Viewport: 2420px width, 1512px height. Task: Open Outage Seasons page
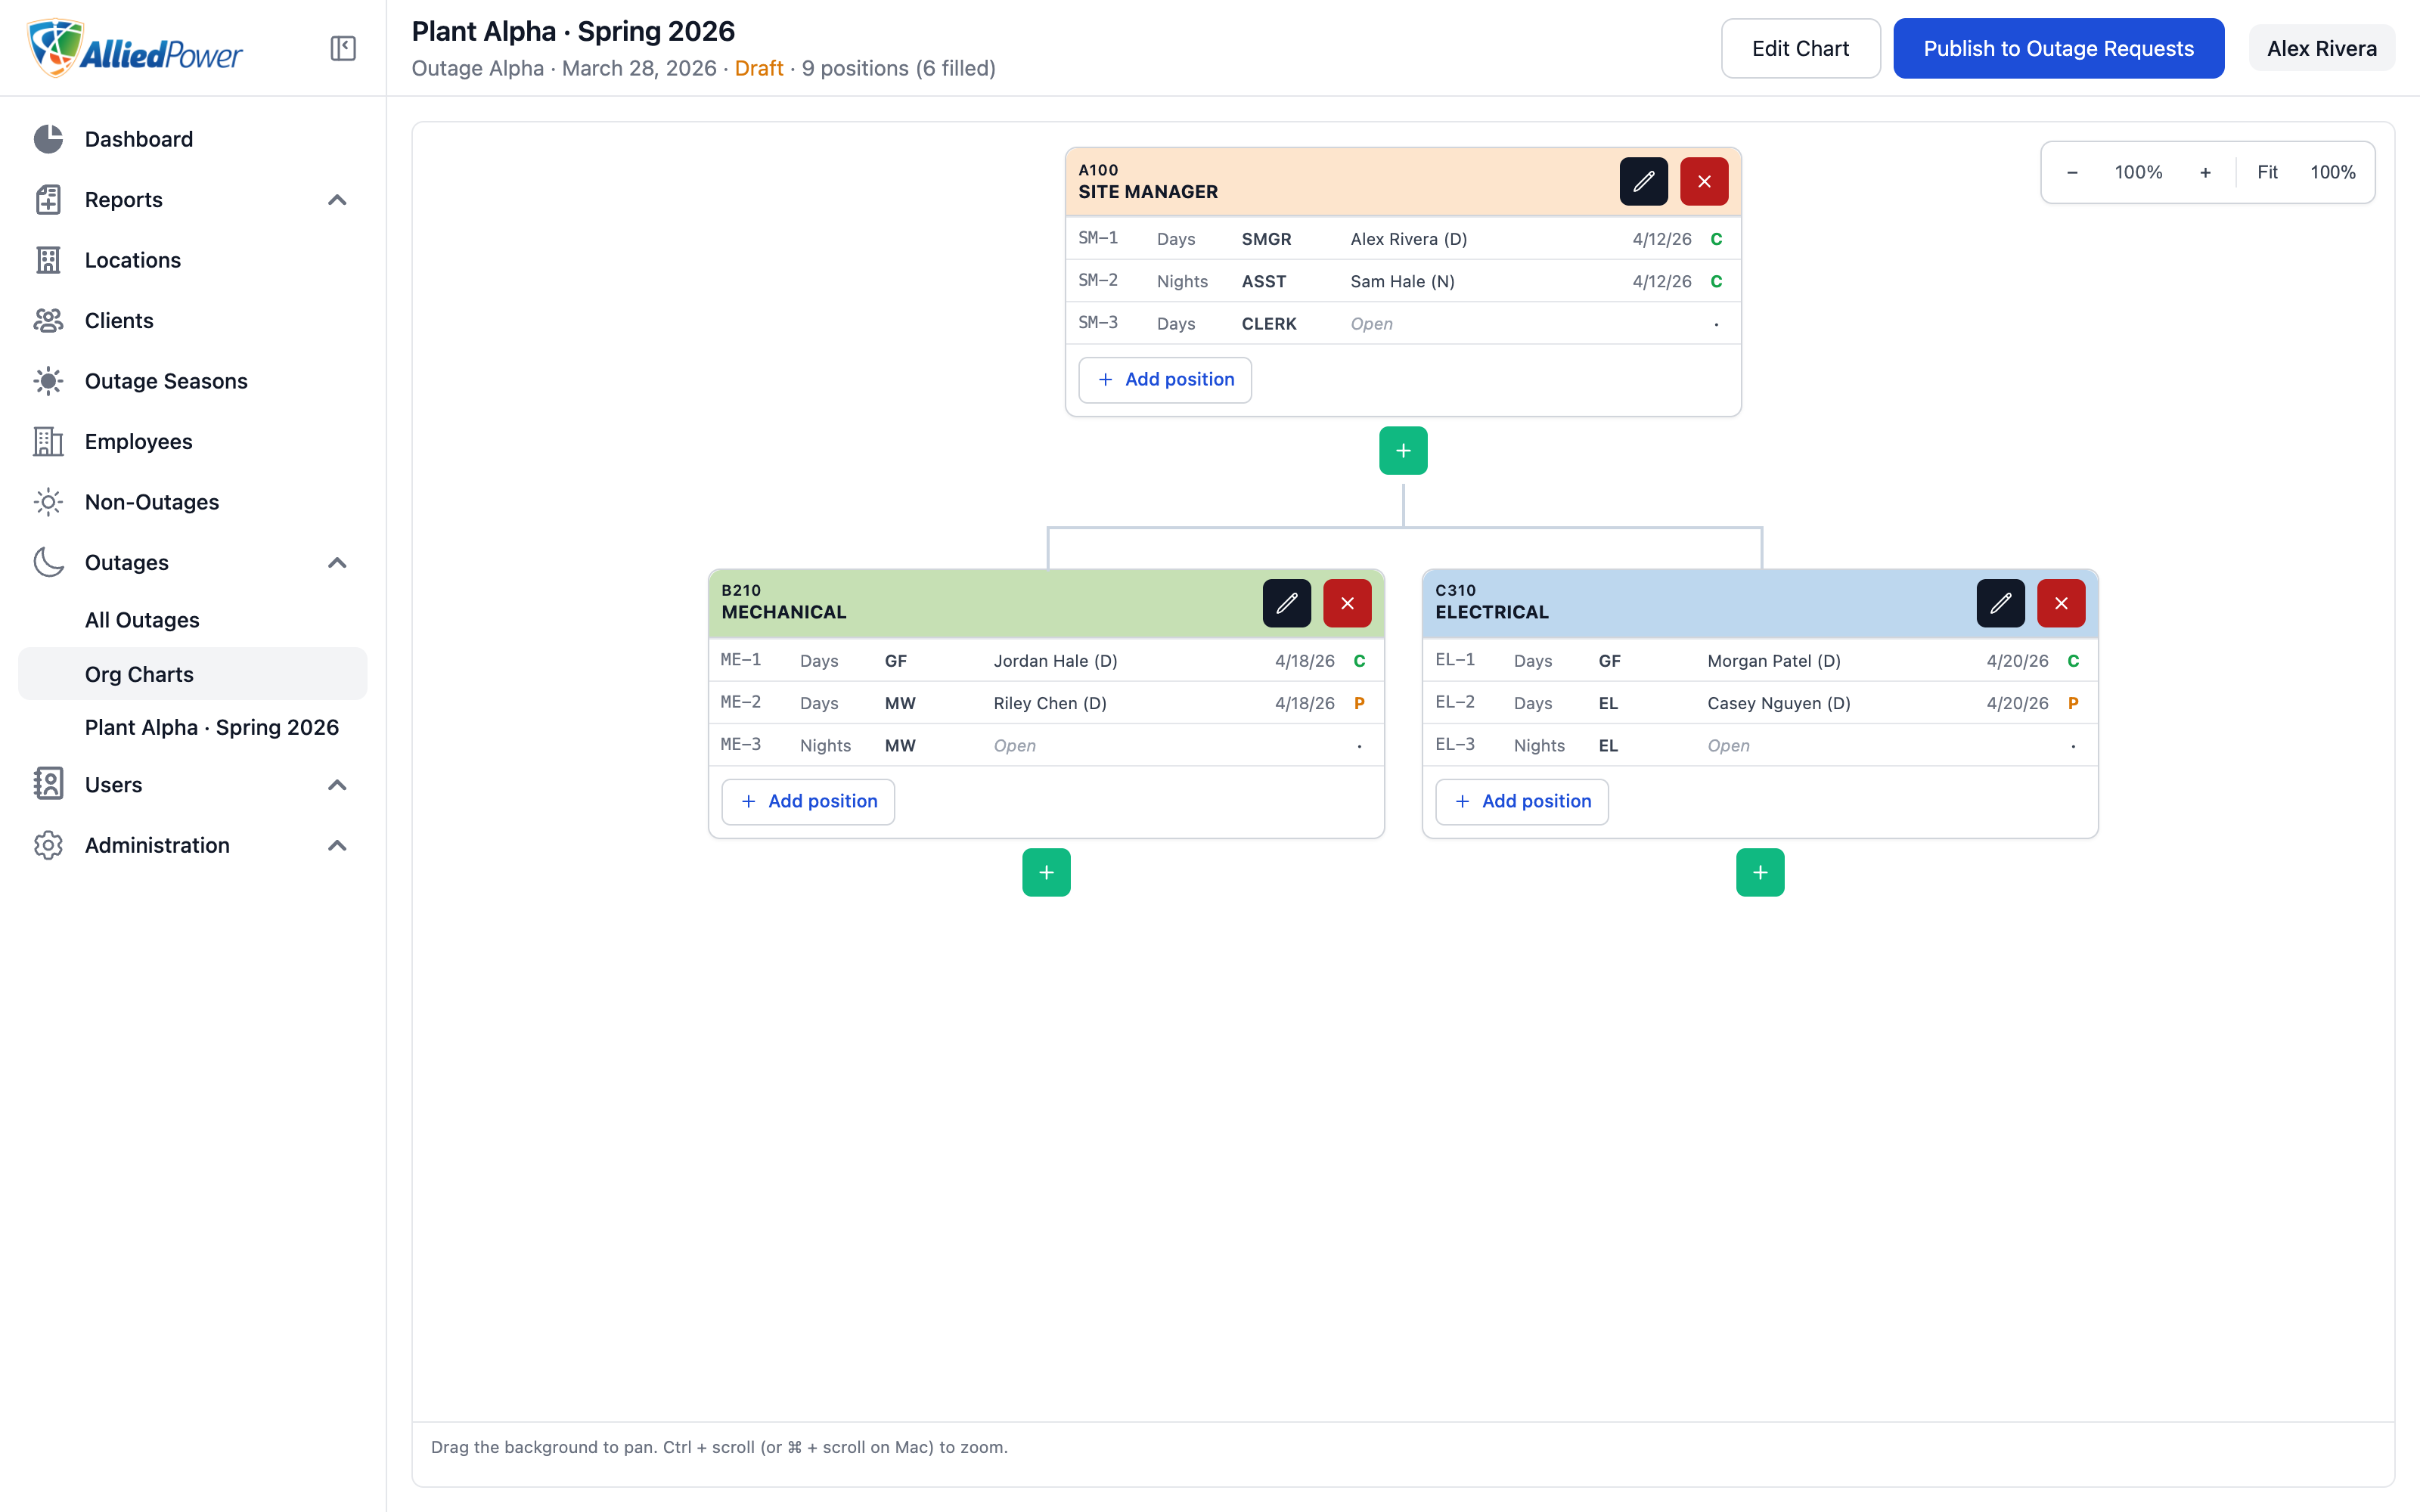pos(193,381)
